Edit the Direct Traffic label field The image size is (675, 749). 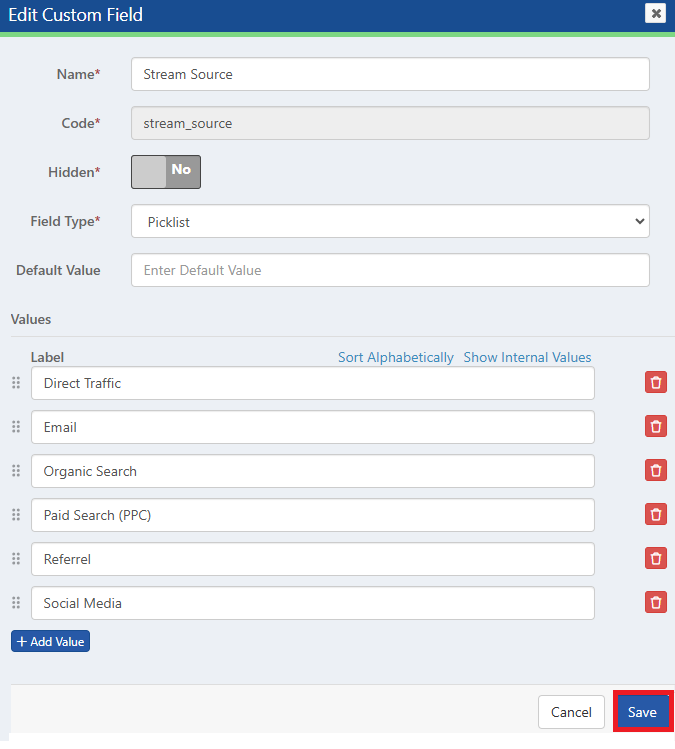coord(313,383)
